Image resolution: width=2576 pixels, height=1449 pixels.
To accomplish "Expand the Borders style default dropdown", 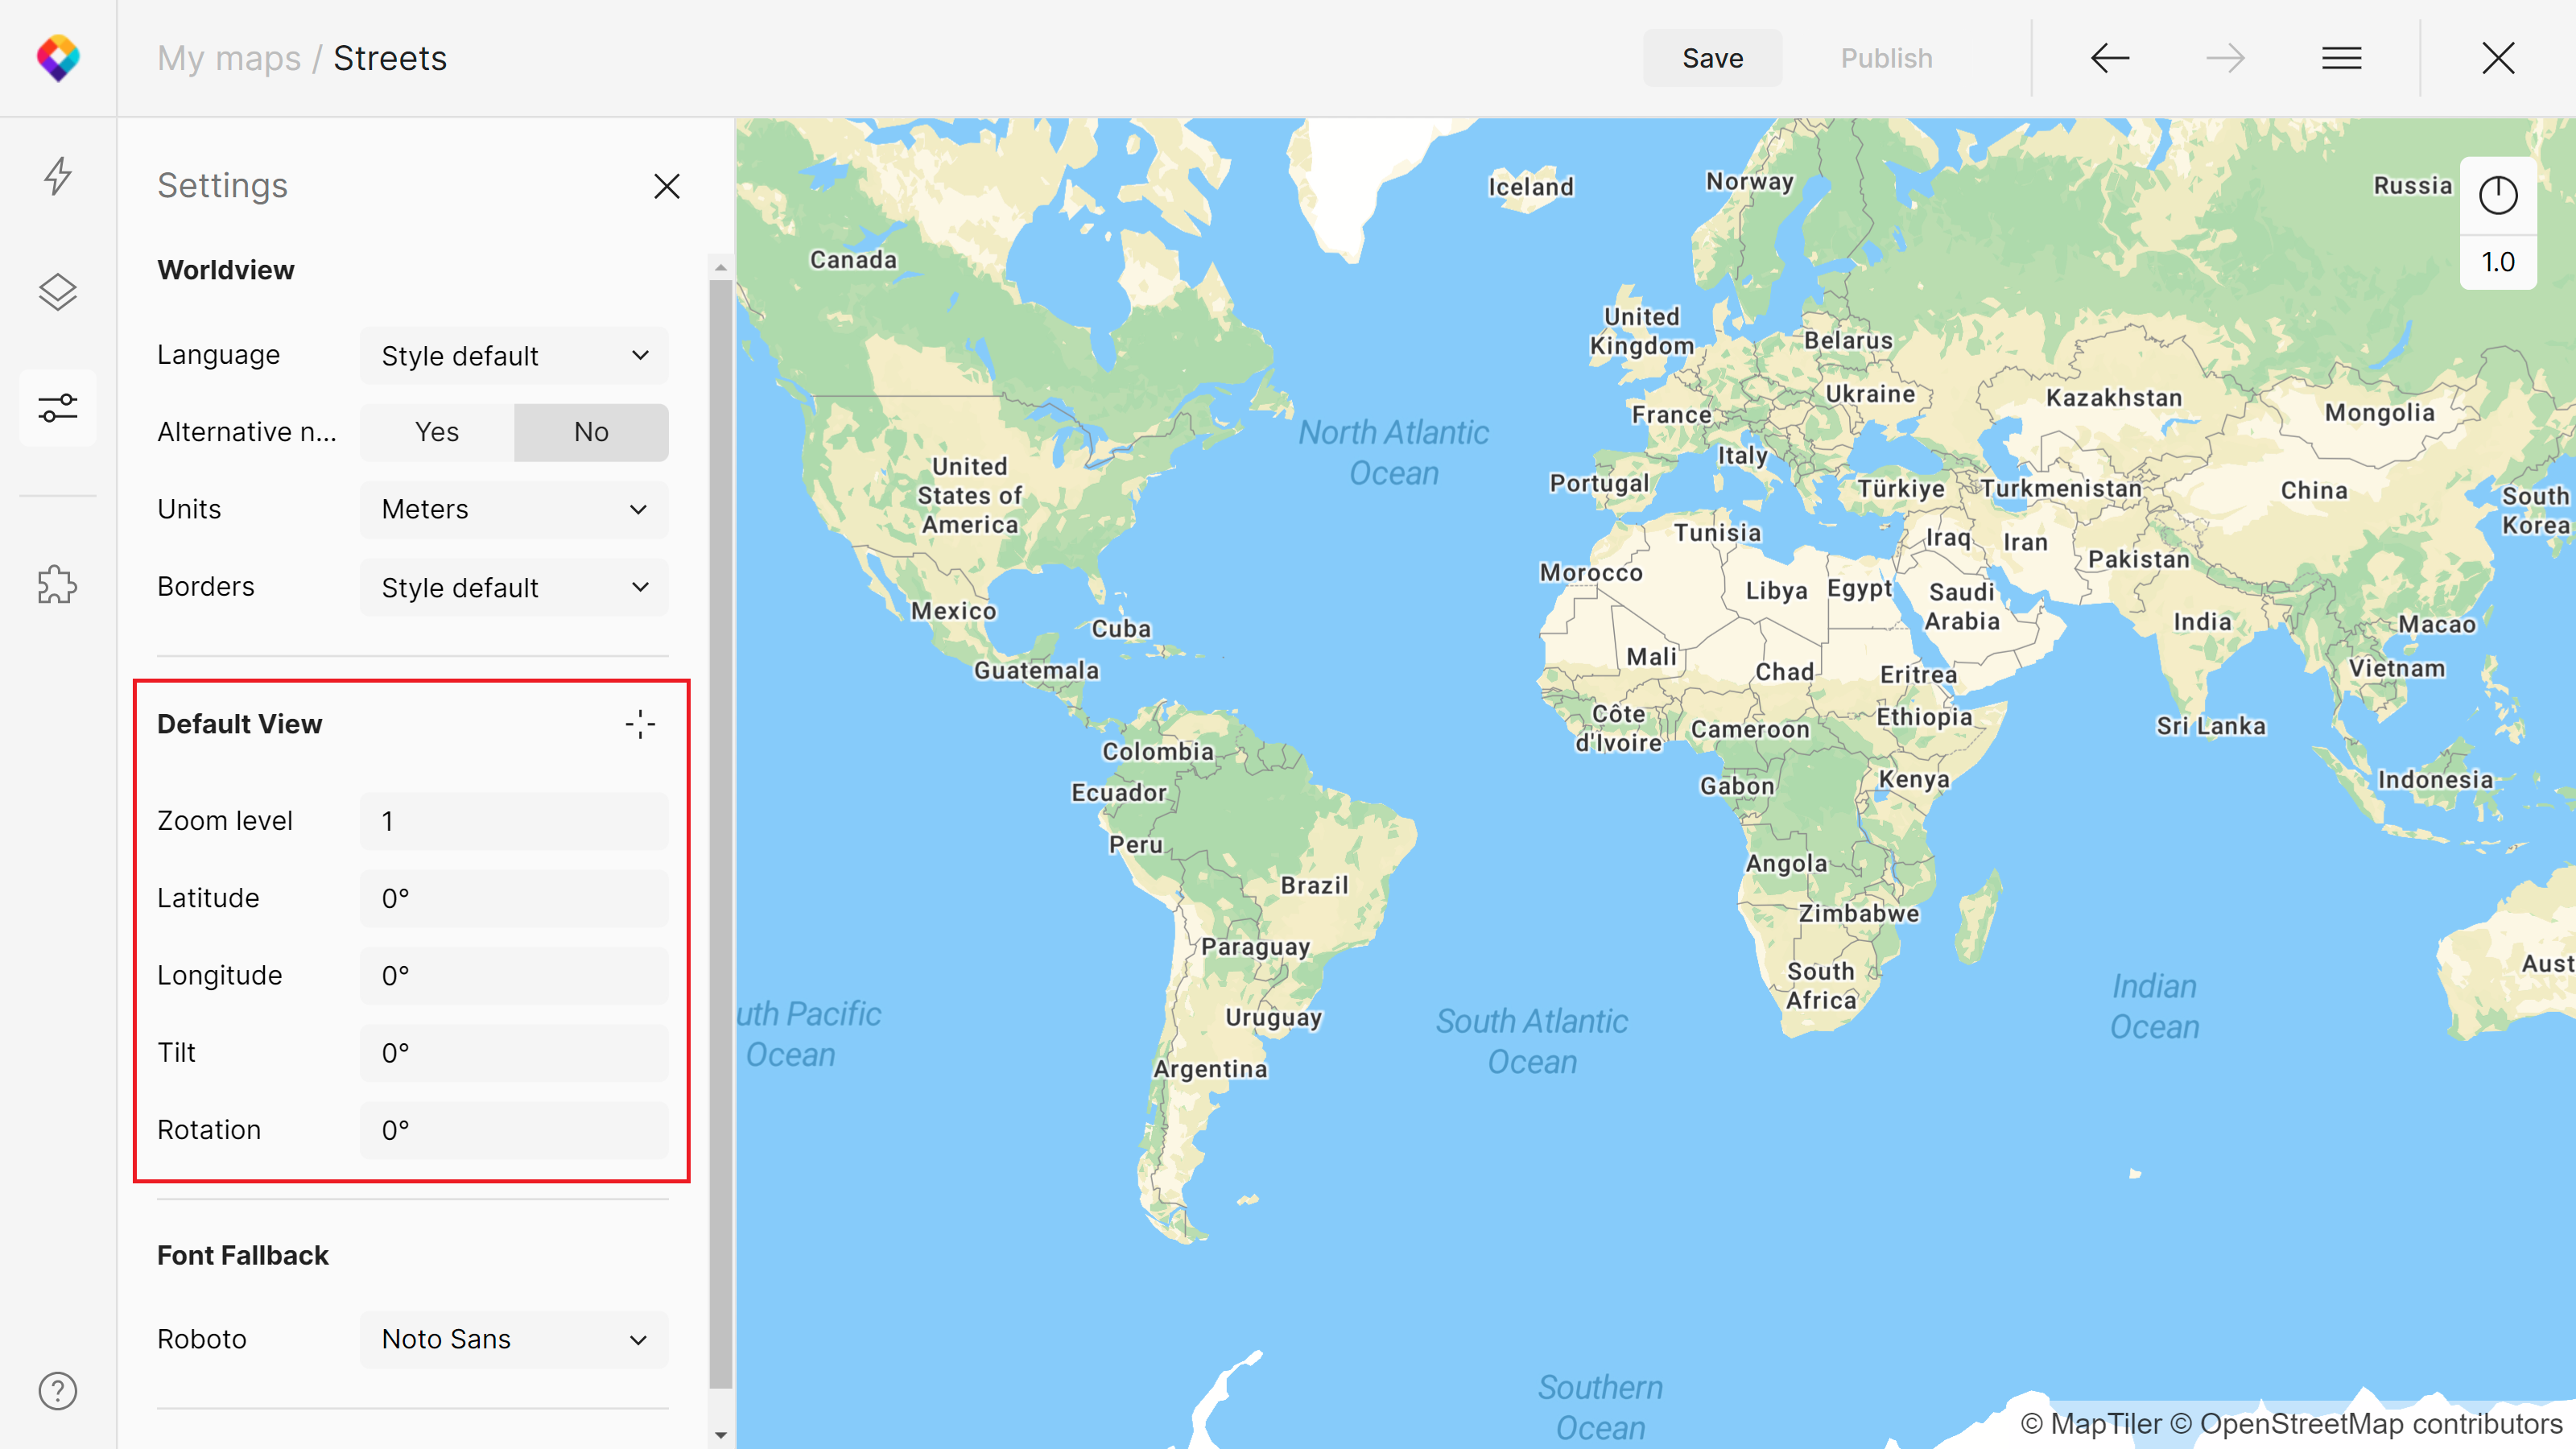I will tap(511, 585).
